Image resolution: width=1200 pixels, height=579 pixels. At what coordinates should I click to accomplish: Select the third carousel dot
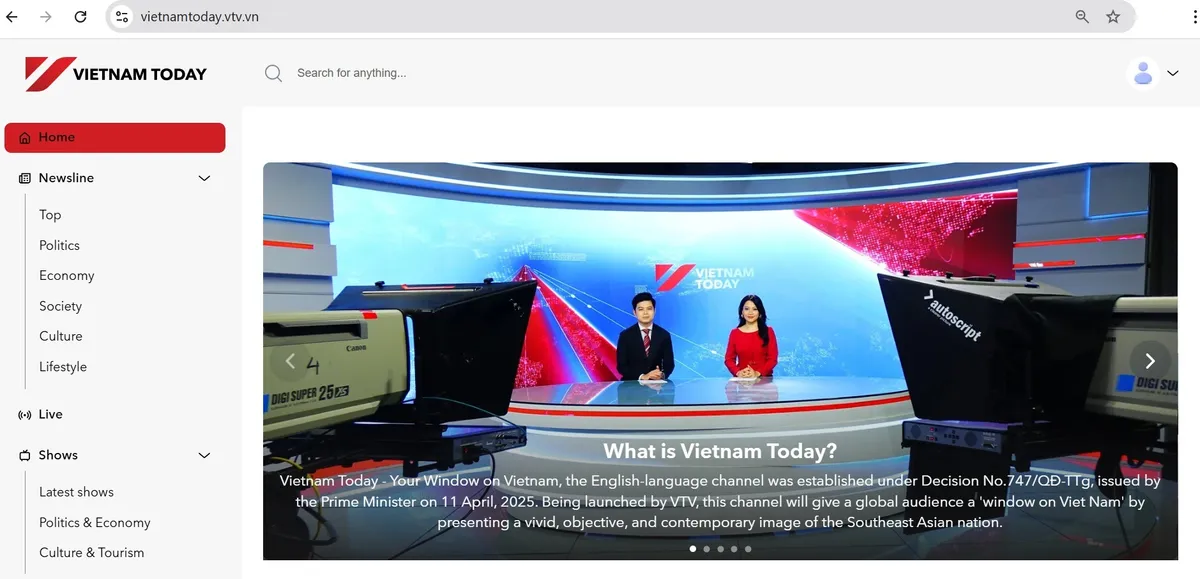click(720, 549)
